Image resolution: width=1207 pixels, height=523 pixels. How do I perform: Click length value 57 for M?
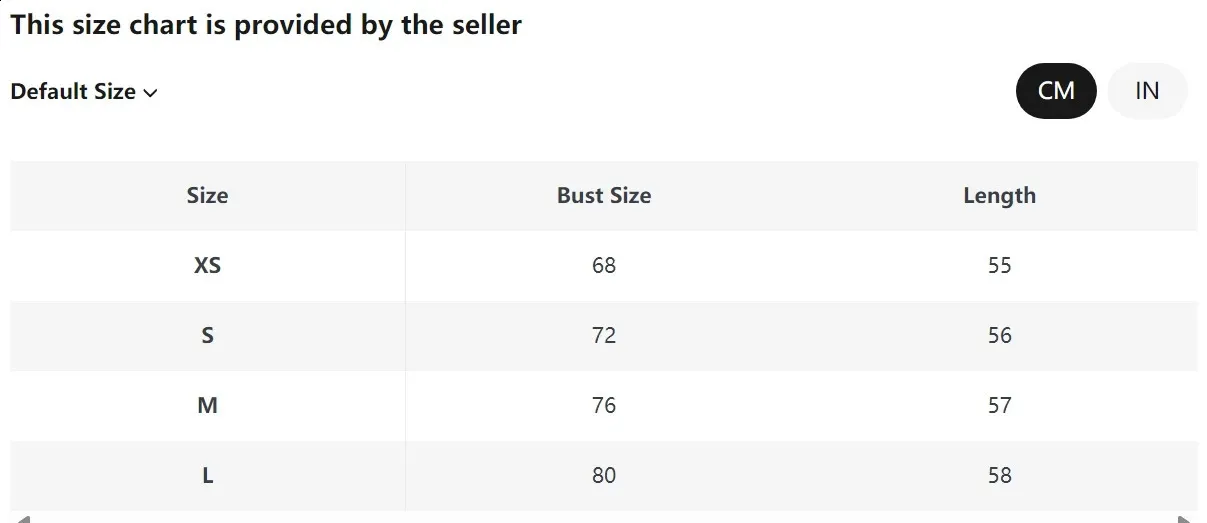click(999, 406)
